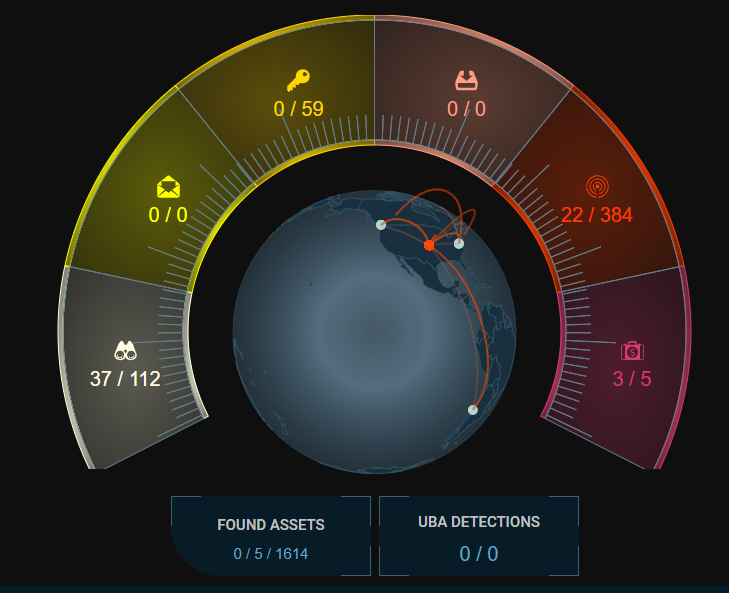
Task: Open the 0 / 59 key count
Action: pos(299,109)
